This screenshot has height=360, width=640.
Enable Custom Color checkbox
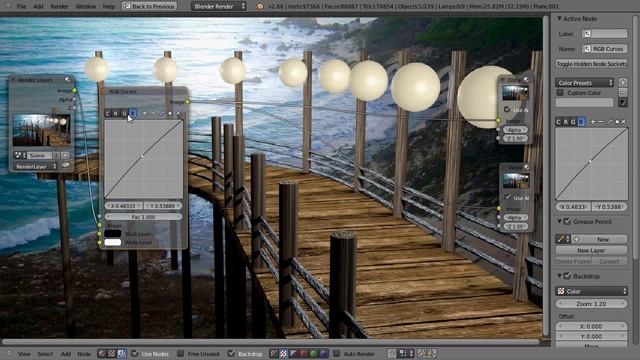point(560,93)
